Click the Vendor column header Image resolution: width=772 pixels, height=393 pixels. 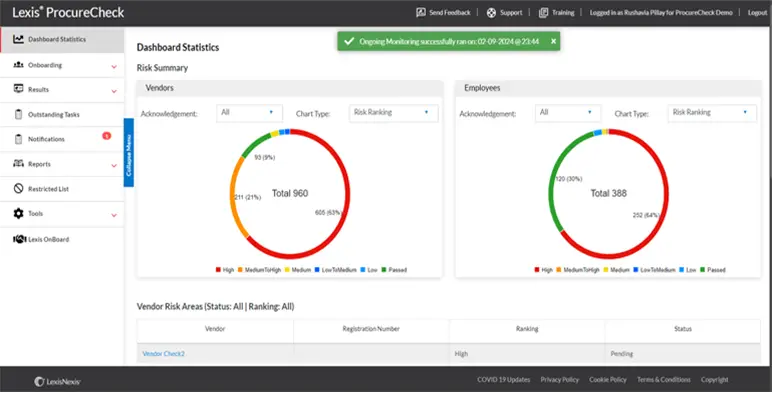click(x=215, y=329)
